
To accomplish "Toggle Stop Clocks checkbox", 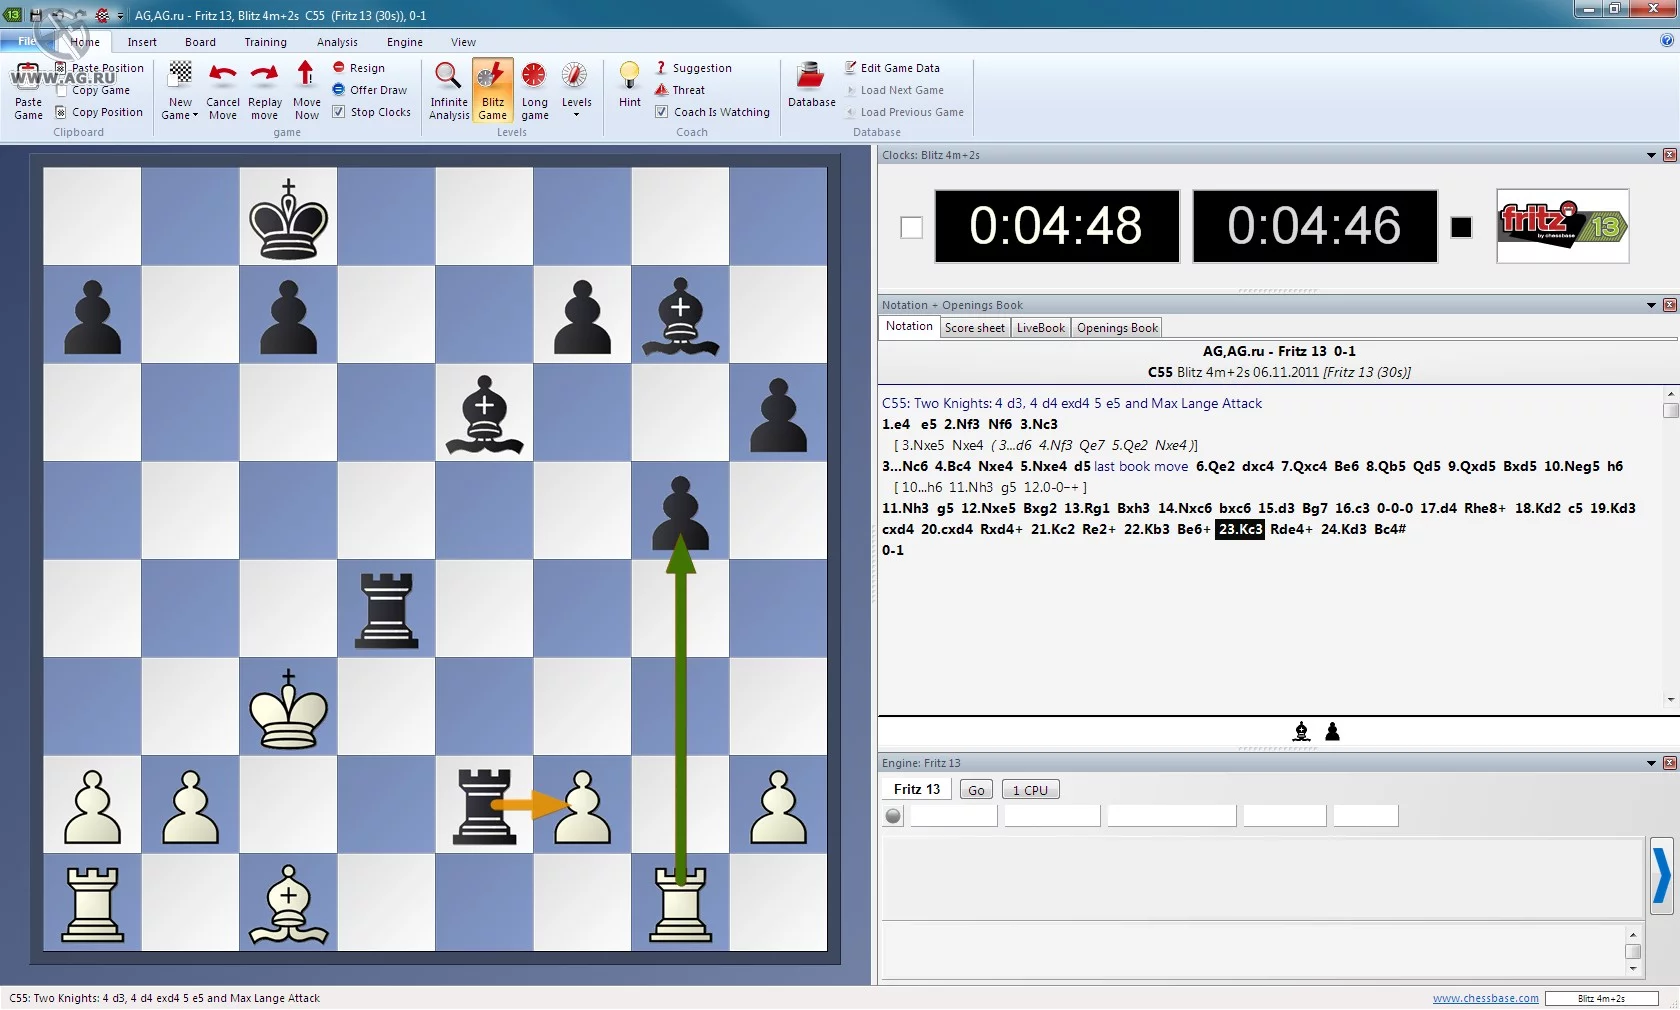I will 339,111.
